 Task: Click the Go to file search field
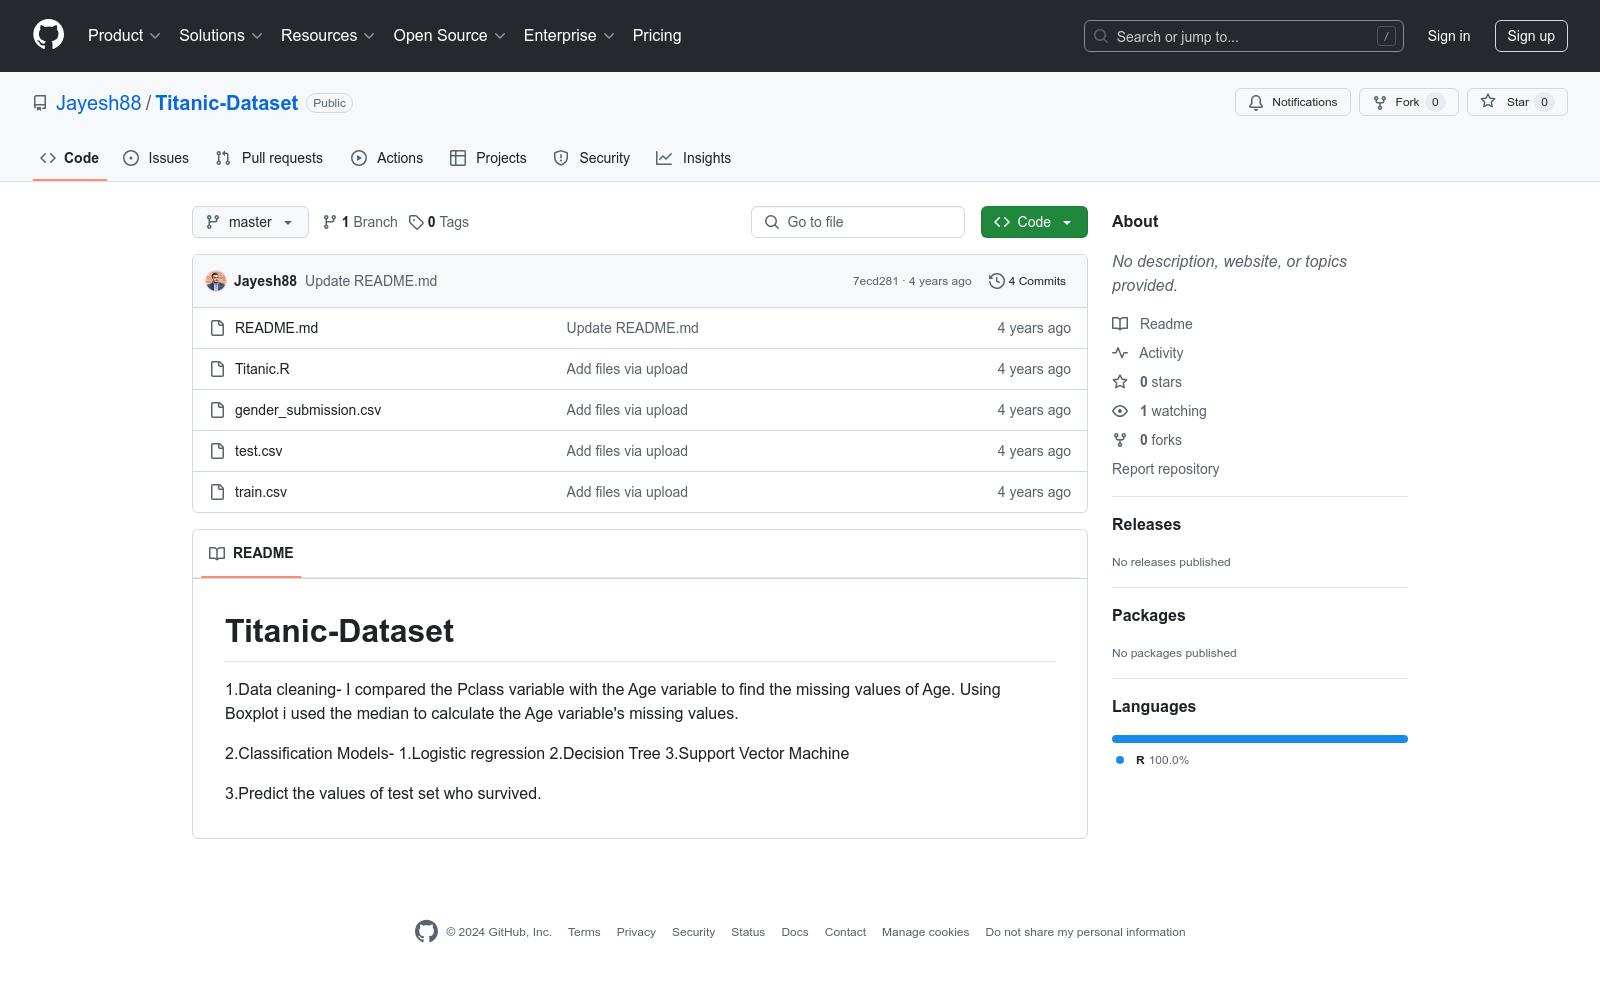coord(858,222)
